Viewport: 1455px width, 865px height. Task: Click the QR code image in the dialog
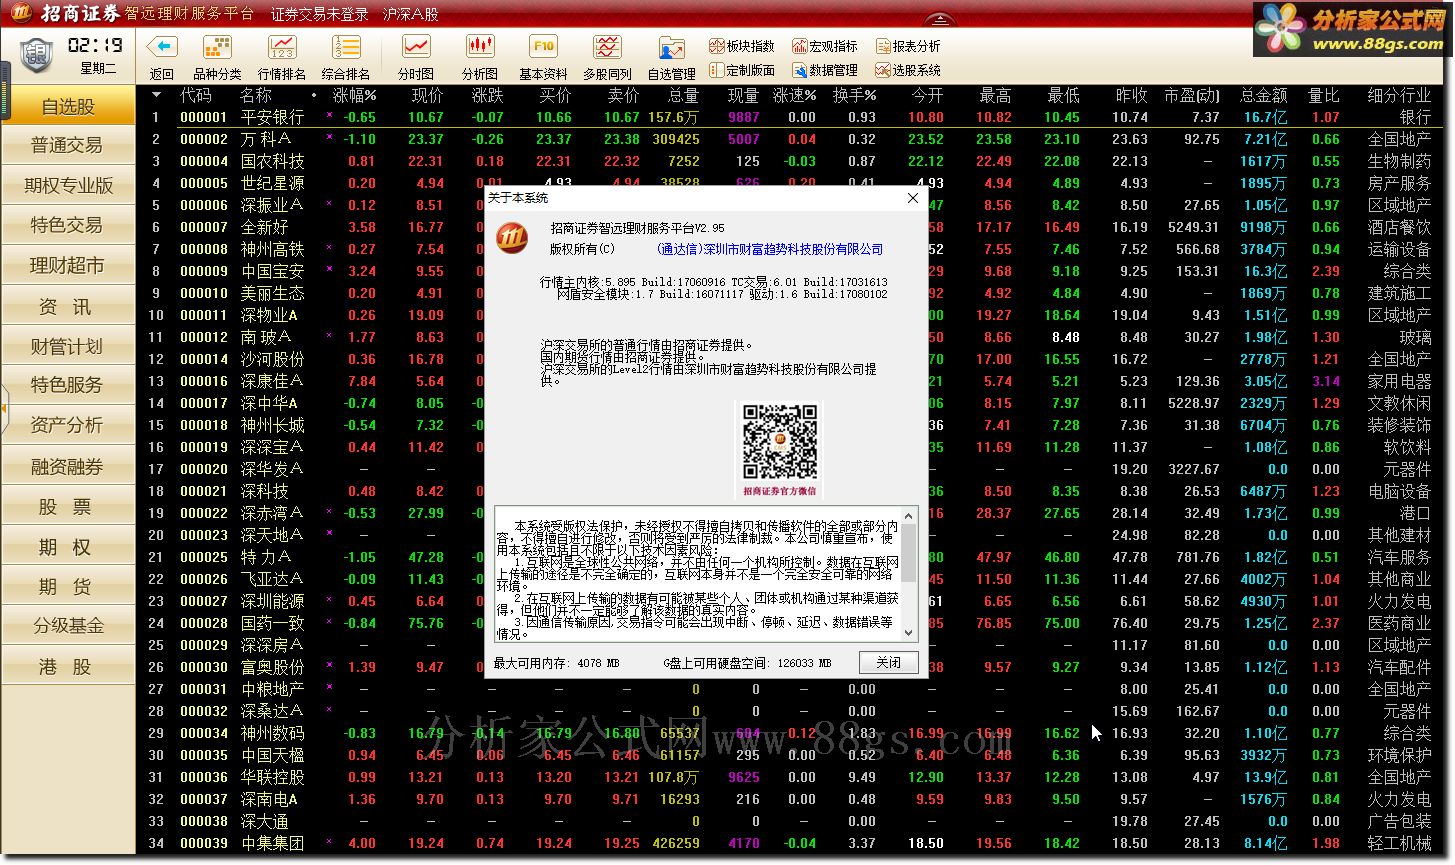pyautogui.click(x=779, y=441)
